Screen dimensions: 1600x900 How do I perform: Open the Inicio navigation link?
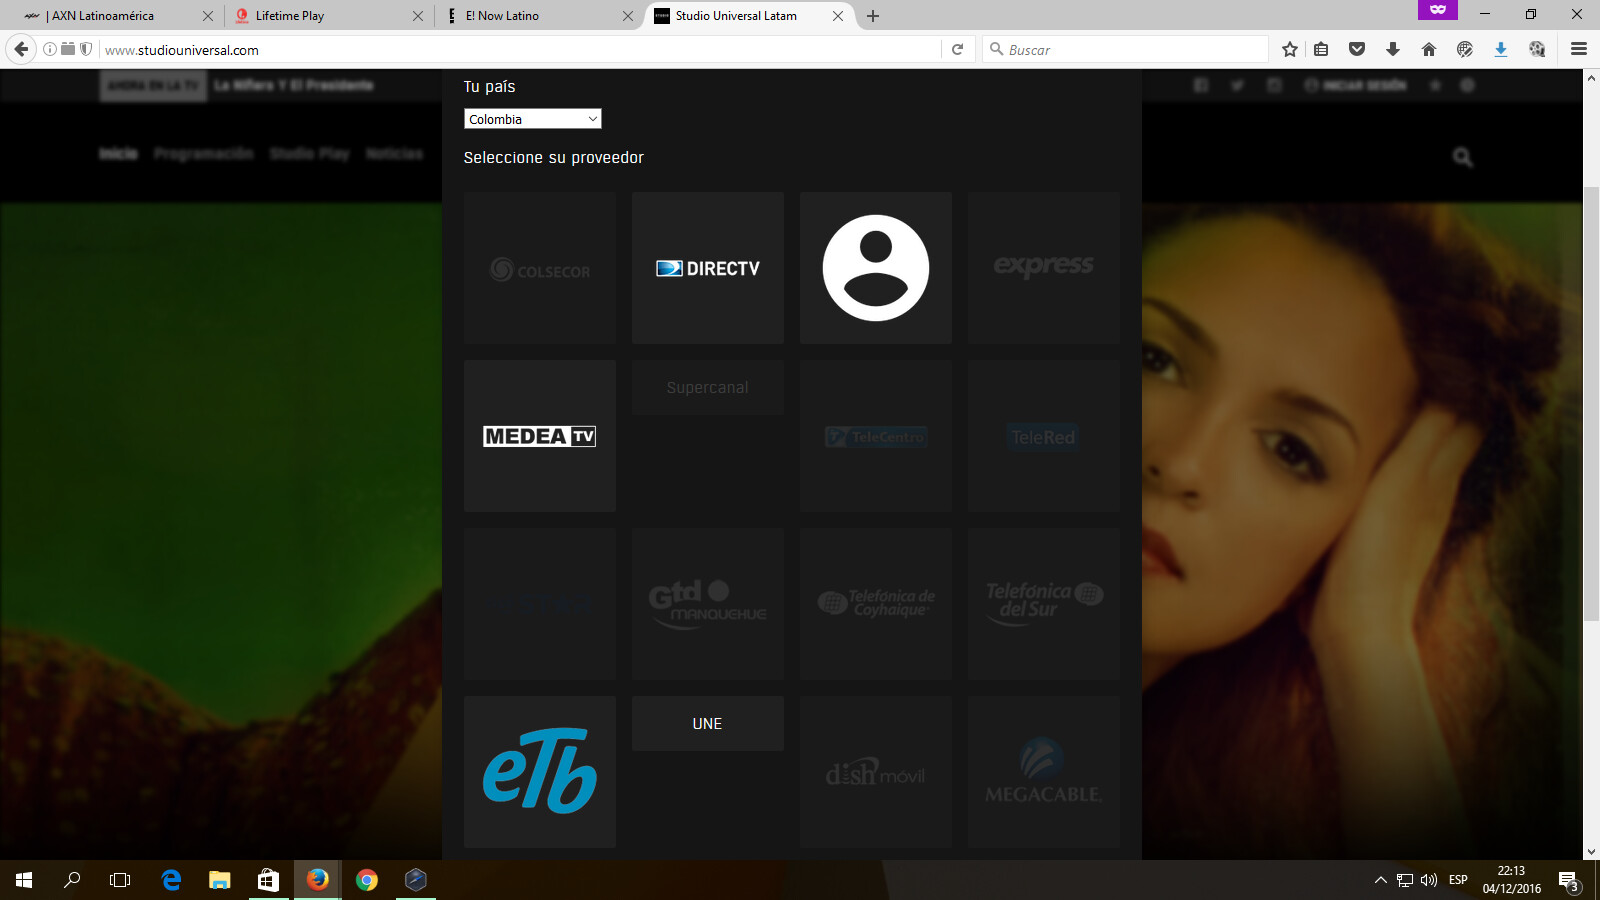(x=118, y=154)
